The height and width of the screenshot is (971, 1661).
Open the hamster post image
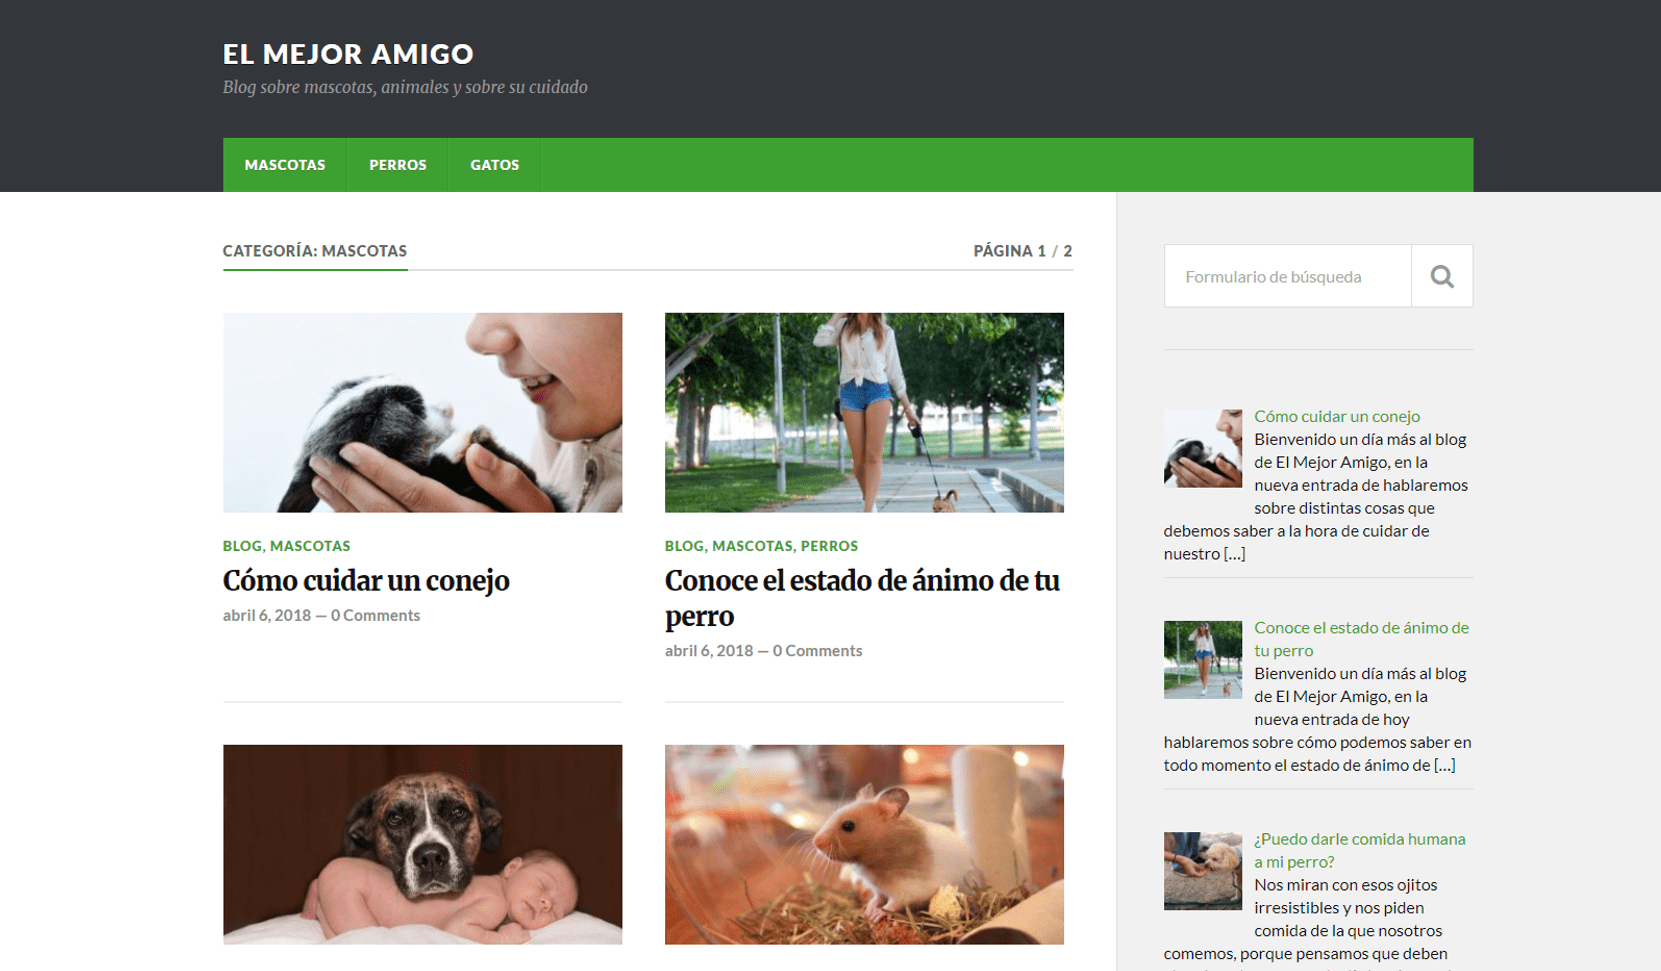tap(864, 844)
